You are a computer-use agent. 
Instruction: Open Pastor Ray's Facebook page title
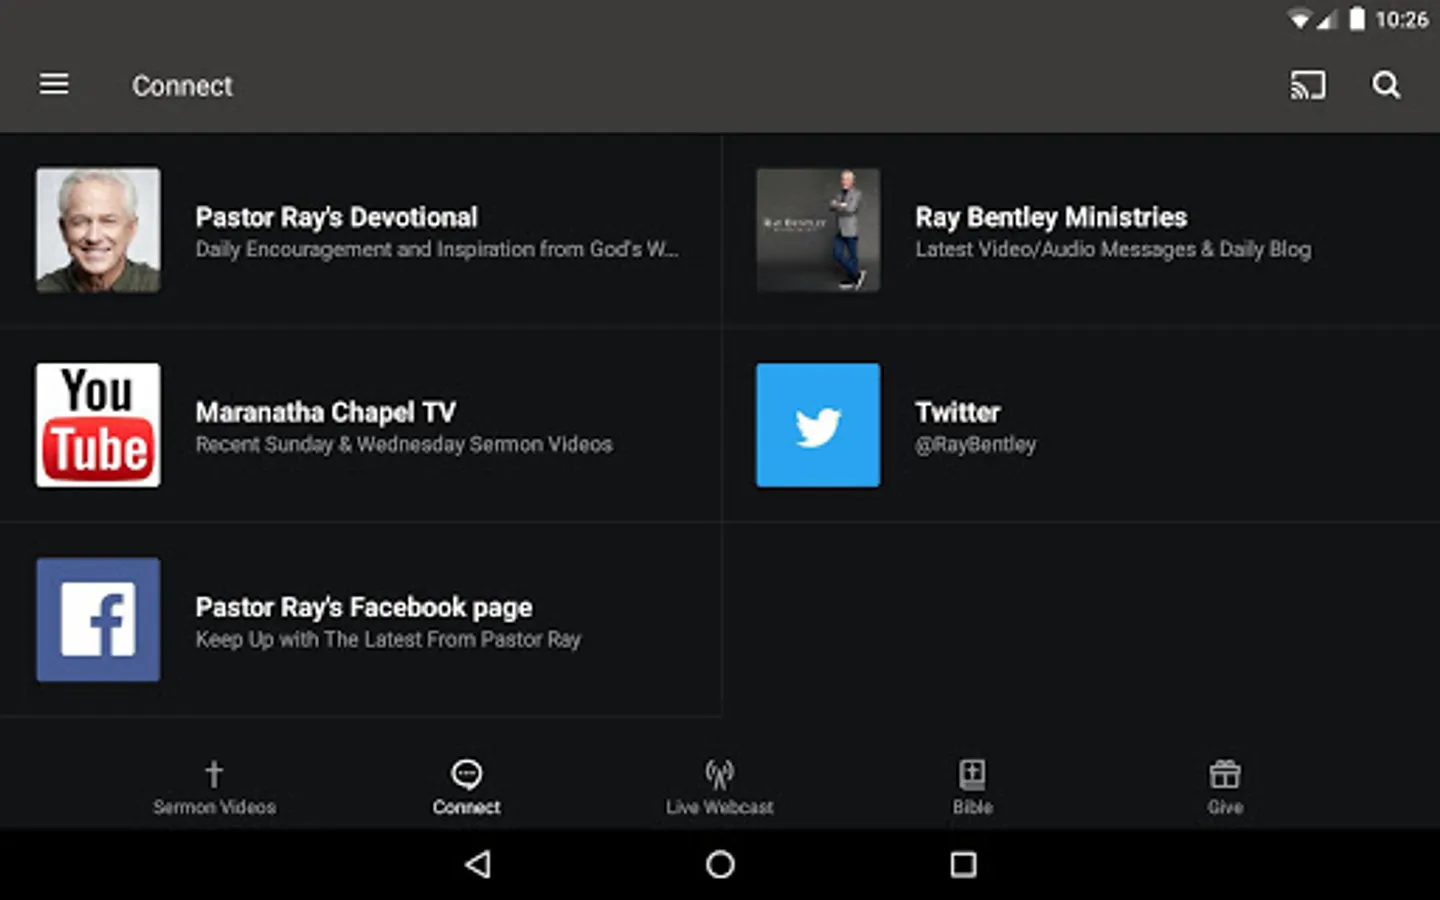click(x=364, y=607)
